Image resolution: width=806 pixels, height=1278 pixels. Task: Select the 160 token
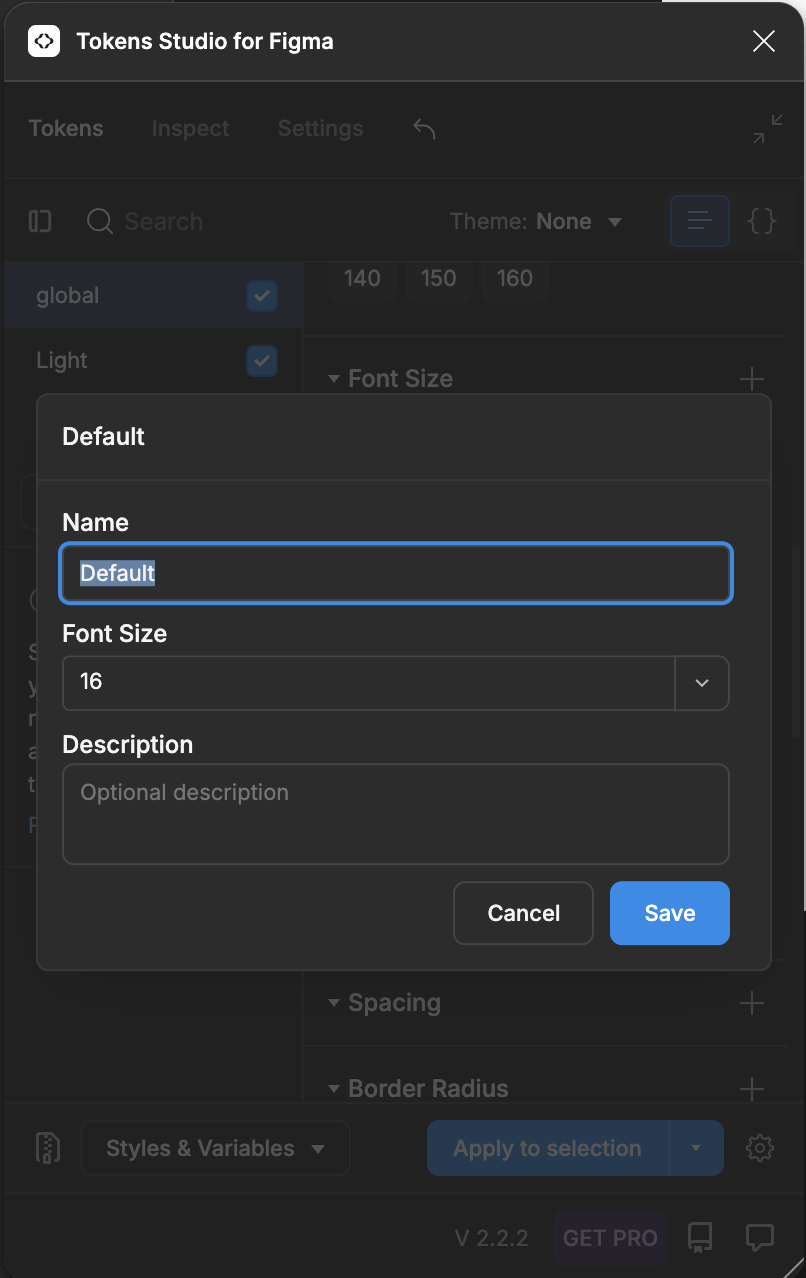(x=514, y=278)
